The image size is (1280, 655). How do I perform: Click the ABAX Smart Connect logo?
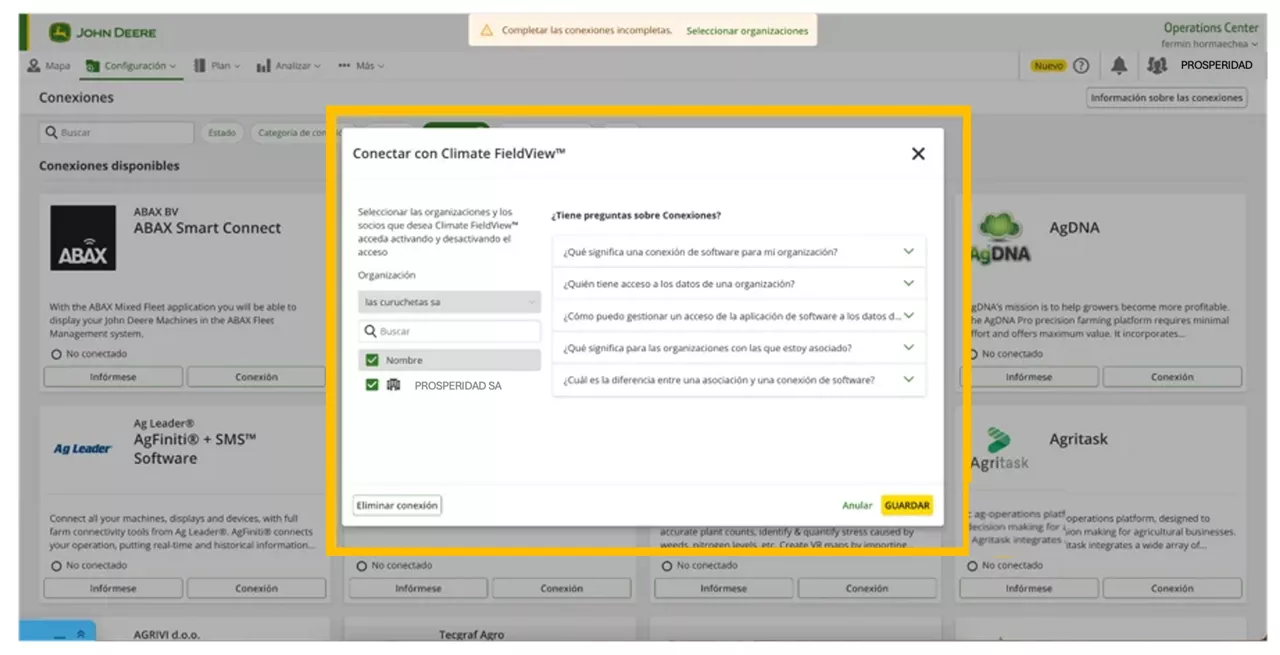point(83,239)
